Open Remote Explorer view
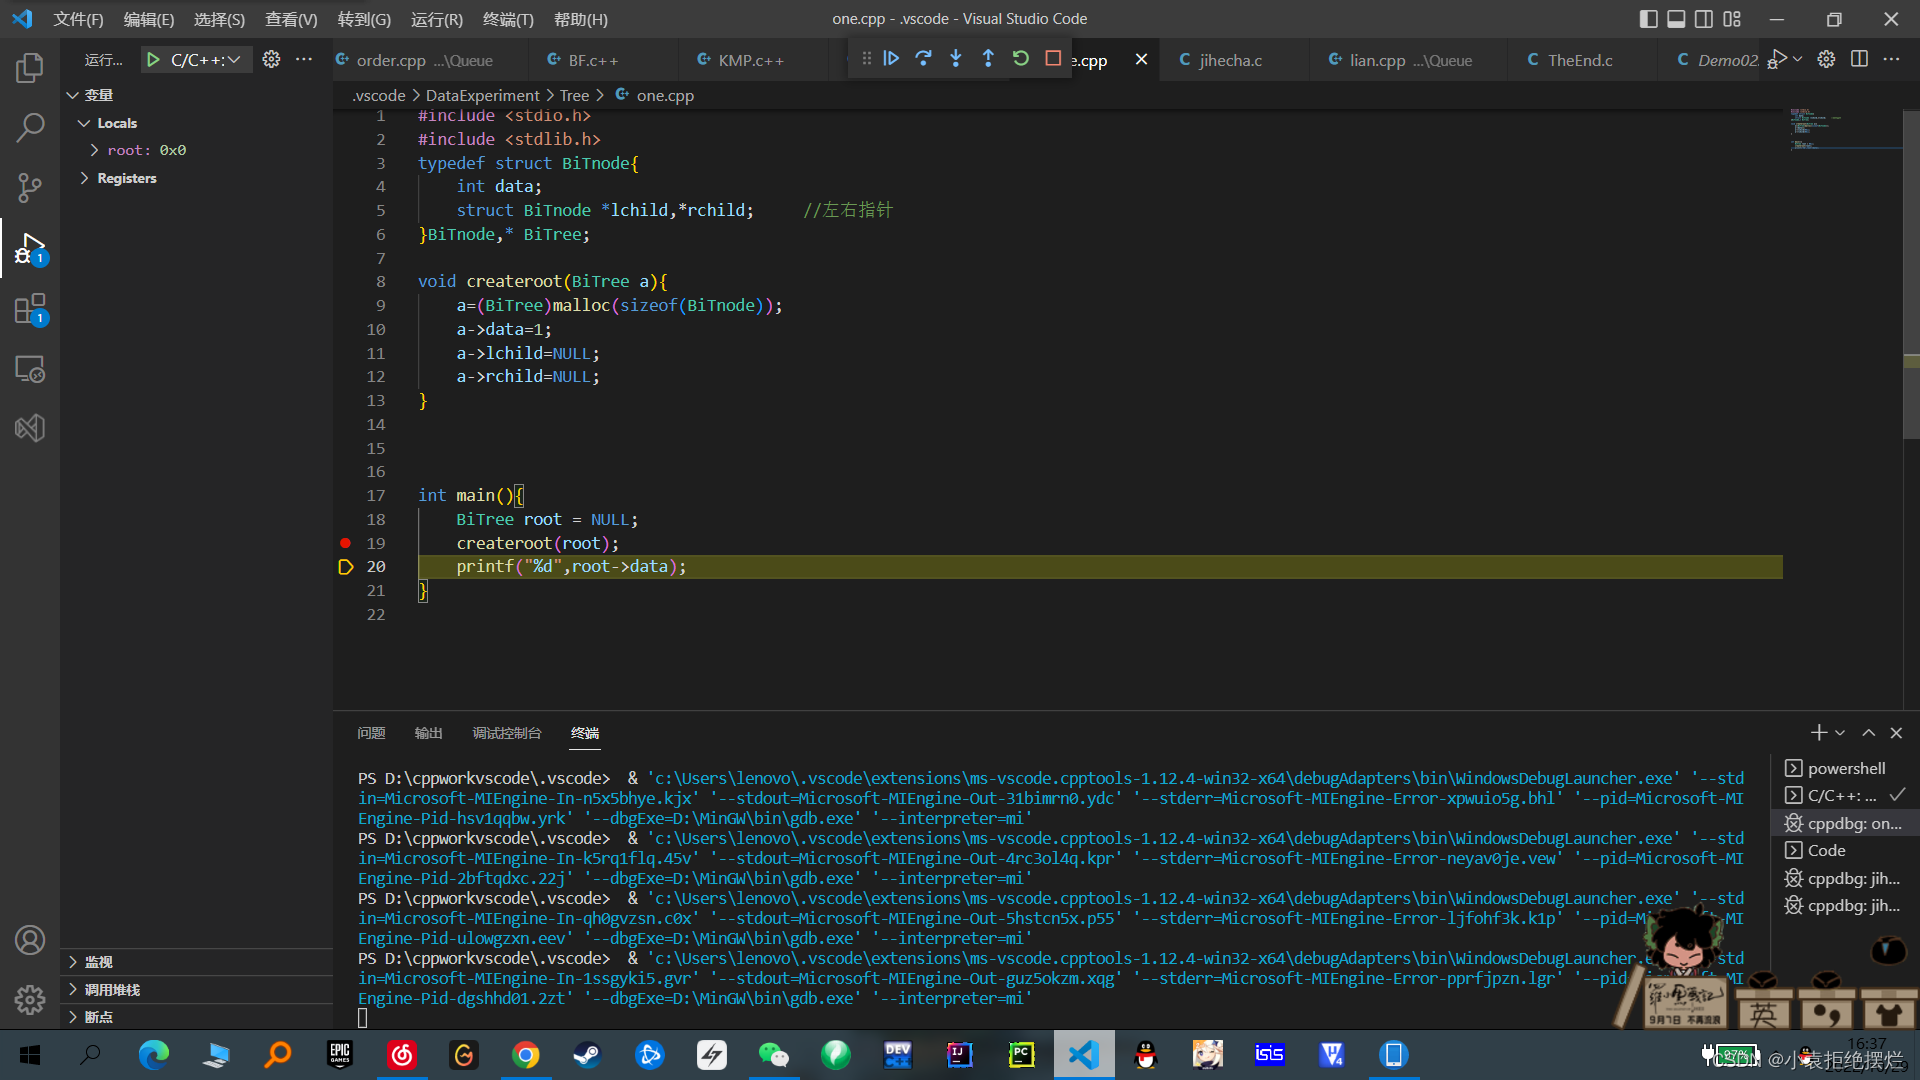The image size is (1920, 1080). tap(30, 369)
